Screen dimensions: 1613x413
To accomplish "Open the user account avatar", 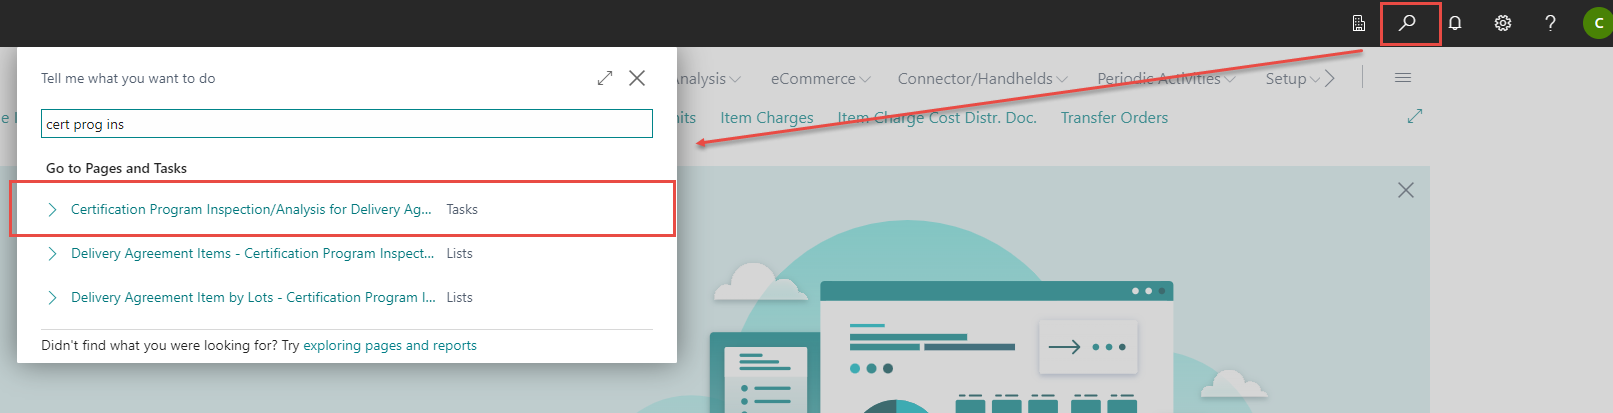I will (1597, 23).
